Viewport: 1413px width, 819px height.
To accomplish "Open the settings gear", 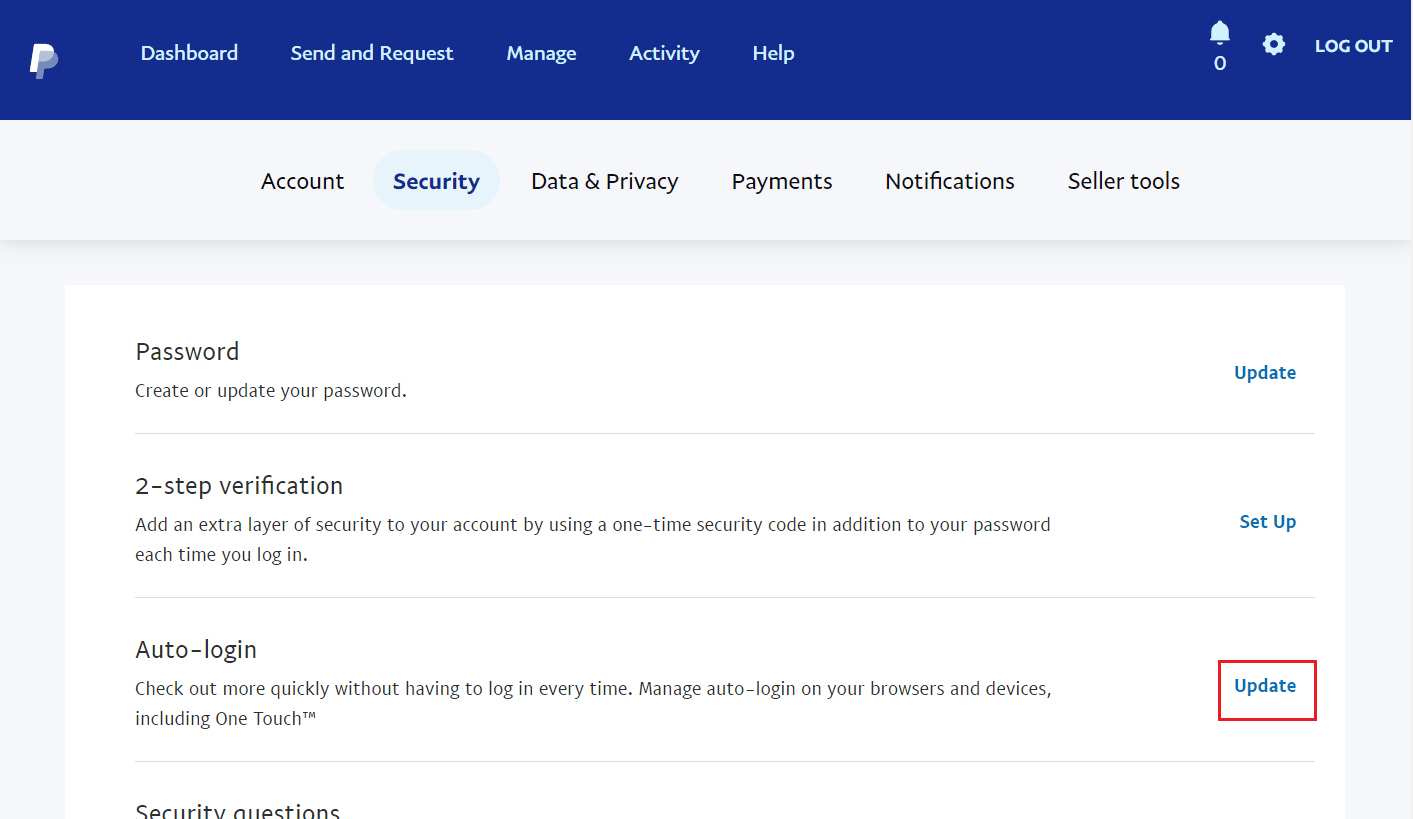I will [1273, 44].
